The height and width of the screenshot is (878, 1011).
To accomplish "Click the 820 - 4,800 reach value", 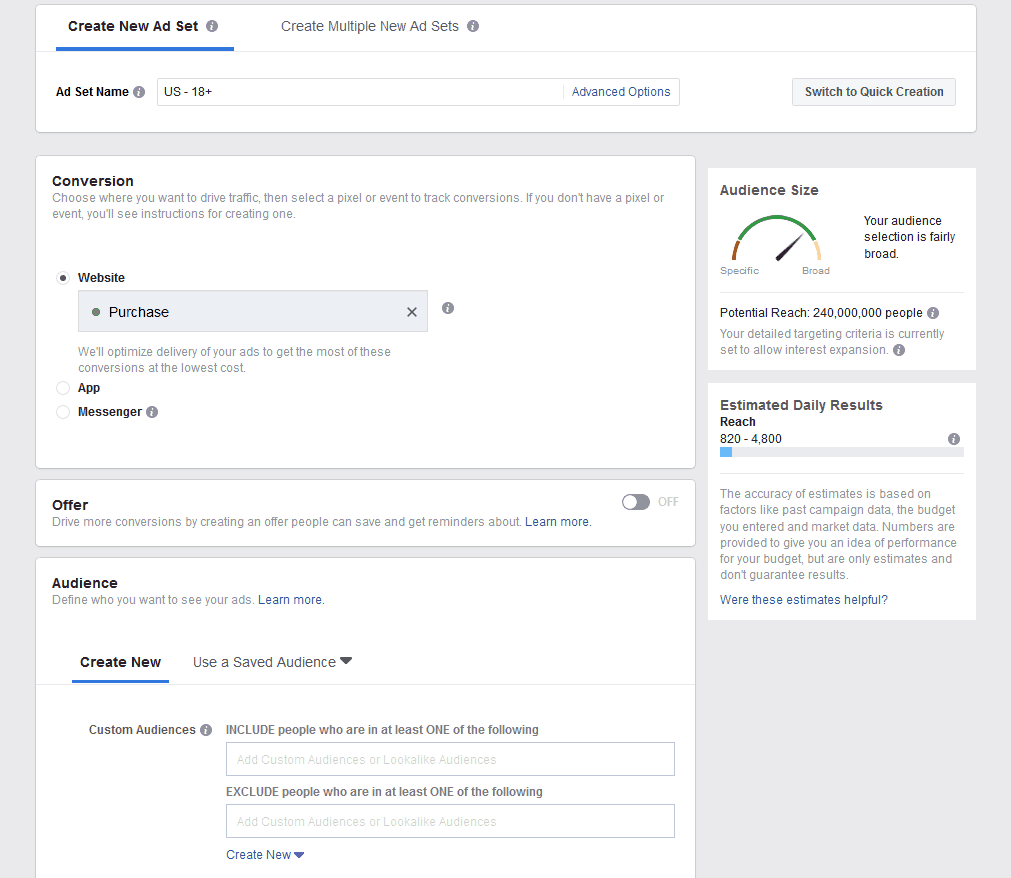I will click(751, 439).
